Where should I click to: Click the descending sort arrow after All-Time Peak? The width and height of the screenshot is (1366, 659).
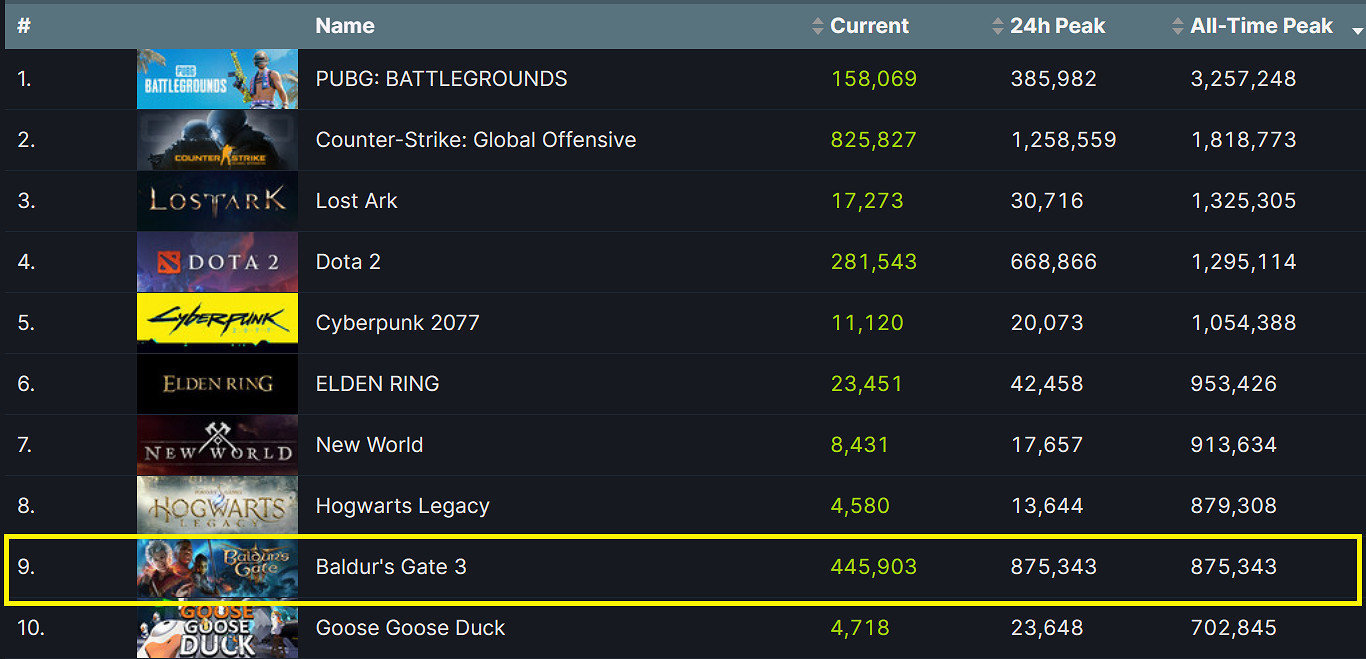point(1357,30)
